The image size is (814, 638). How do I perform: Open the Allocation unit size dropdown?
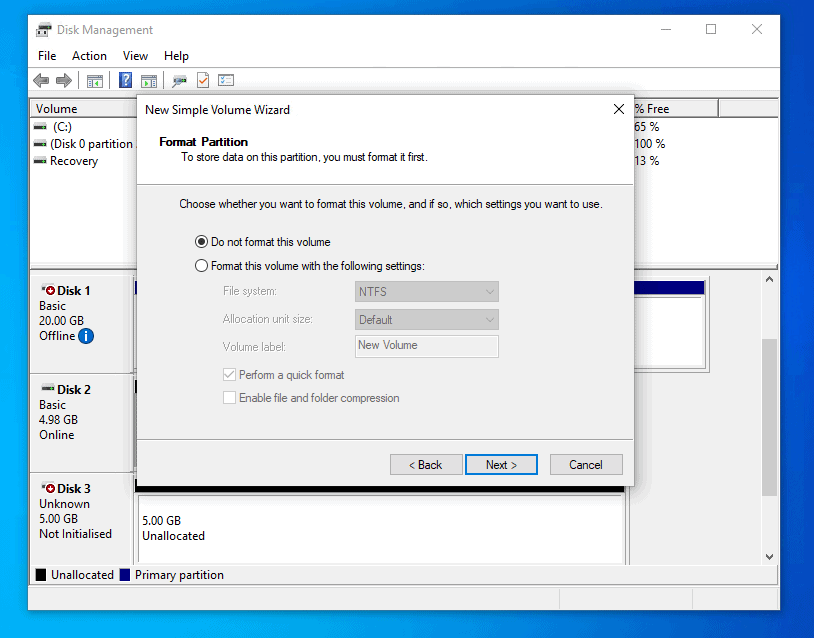coord(490,318)
